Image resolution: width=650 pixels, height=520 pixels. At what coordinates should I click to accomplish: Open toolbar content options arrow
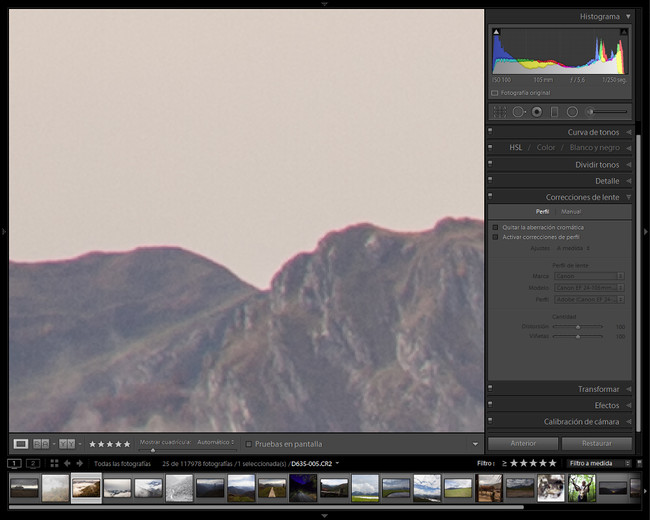click(475, 444)
